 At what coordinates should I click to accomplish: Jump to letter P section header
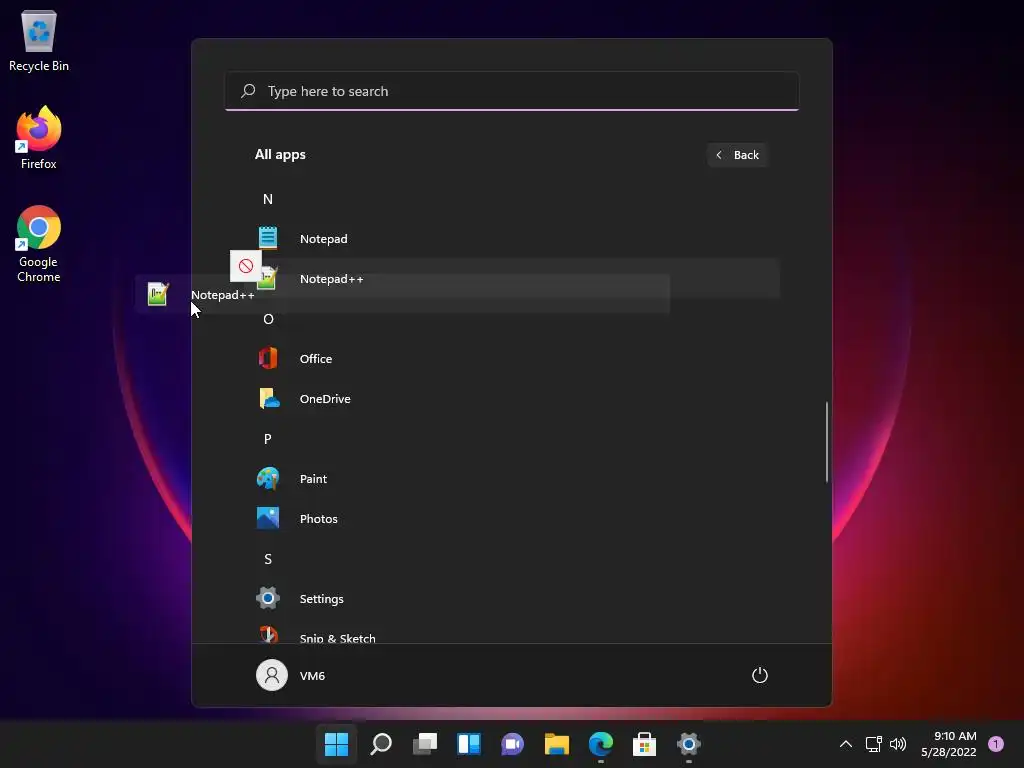[x=268, y=439]
